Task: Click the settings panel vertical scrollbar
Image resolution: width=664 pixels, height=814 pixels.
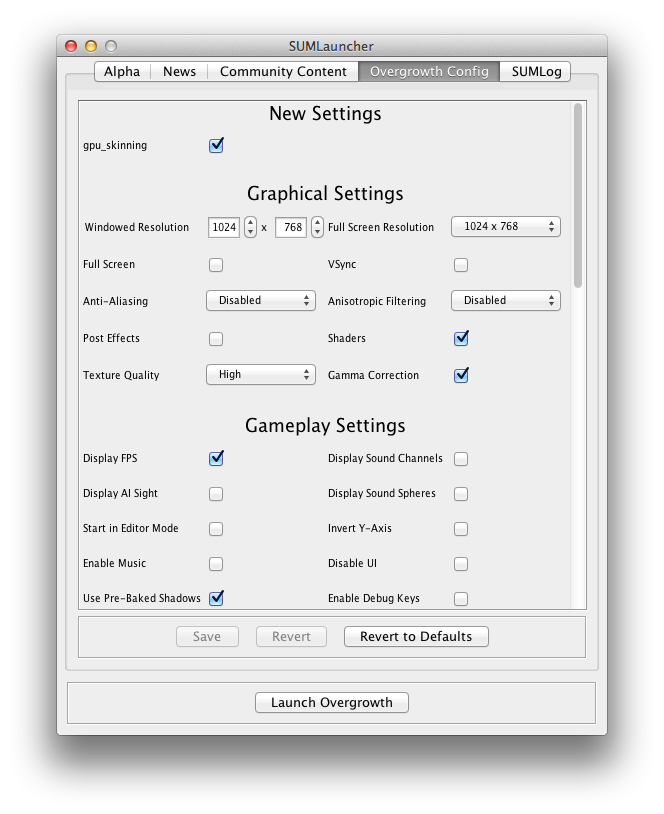Action: coord(578,195)
